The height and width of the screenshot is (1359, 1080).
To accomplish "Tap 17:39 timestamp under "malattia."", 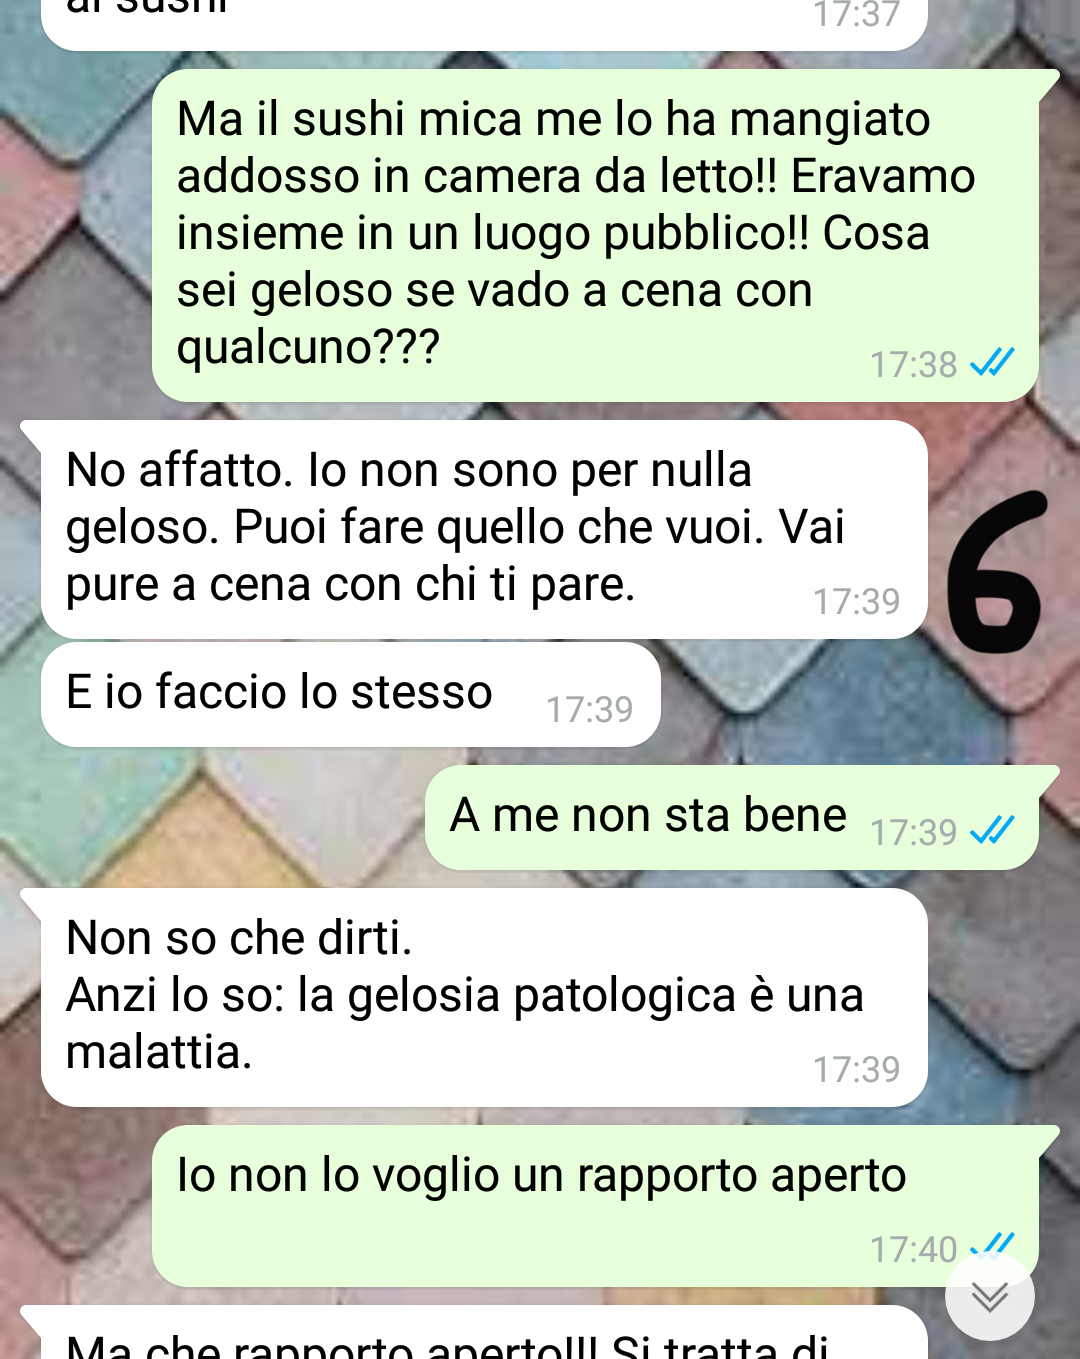I will [x=856, y=1070].
